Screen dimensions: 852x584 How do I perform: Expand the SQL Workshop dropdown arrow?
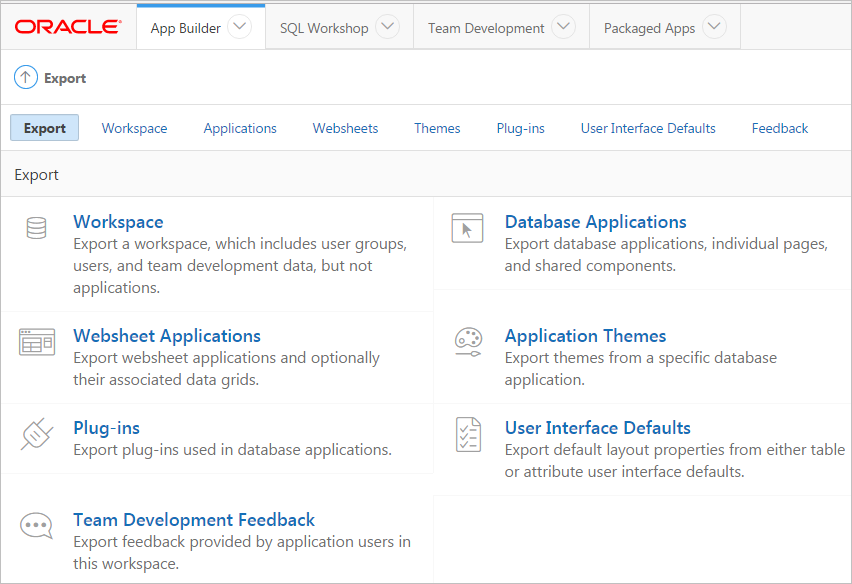click(x=388, y=27)
